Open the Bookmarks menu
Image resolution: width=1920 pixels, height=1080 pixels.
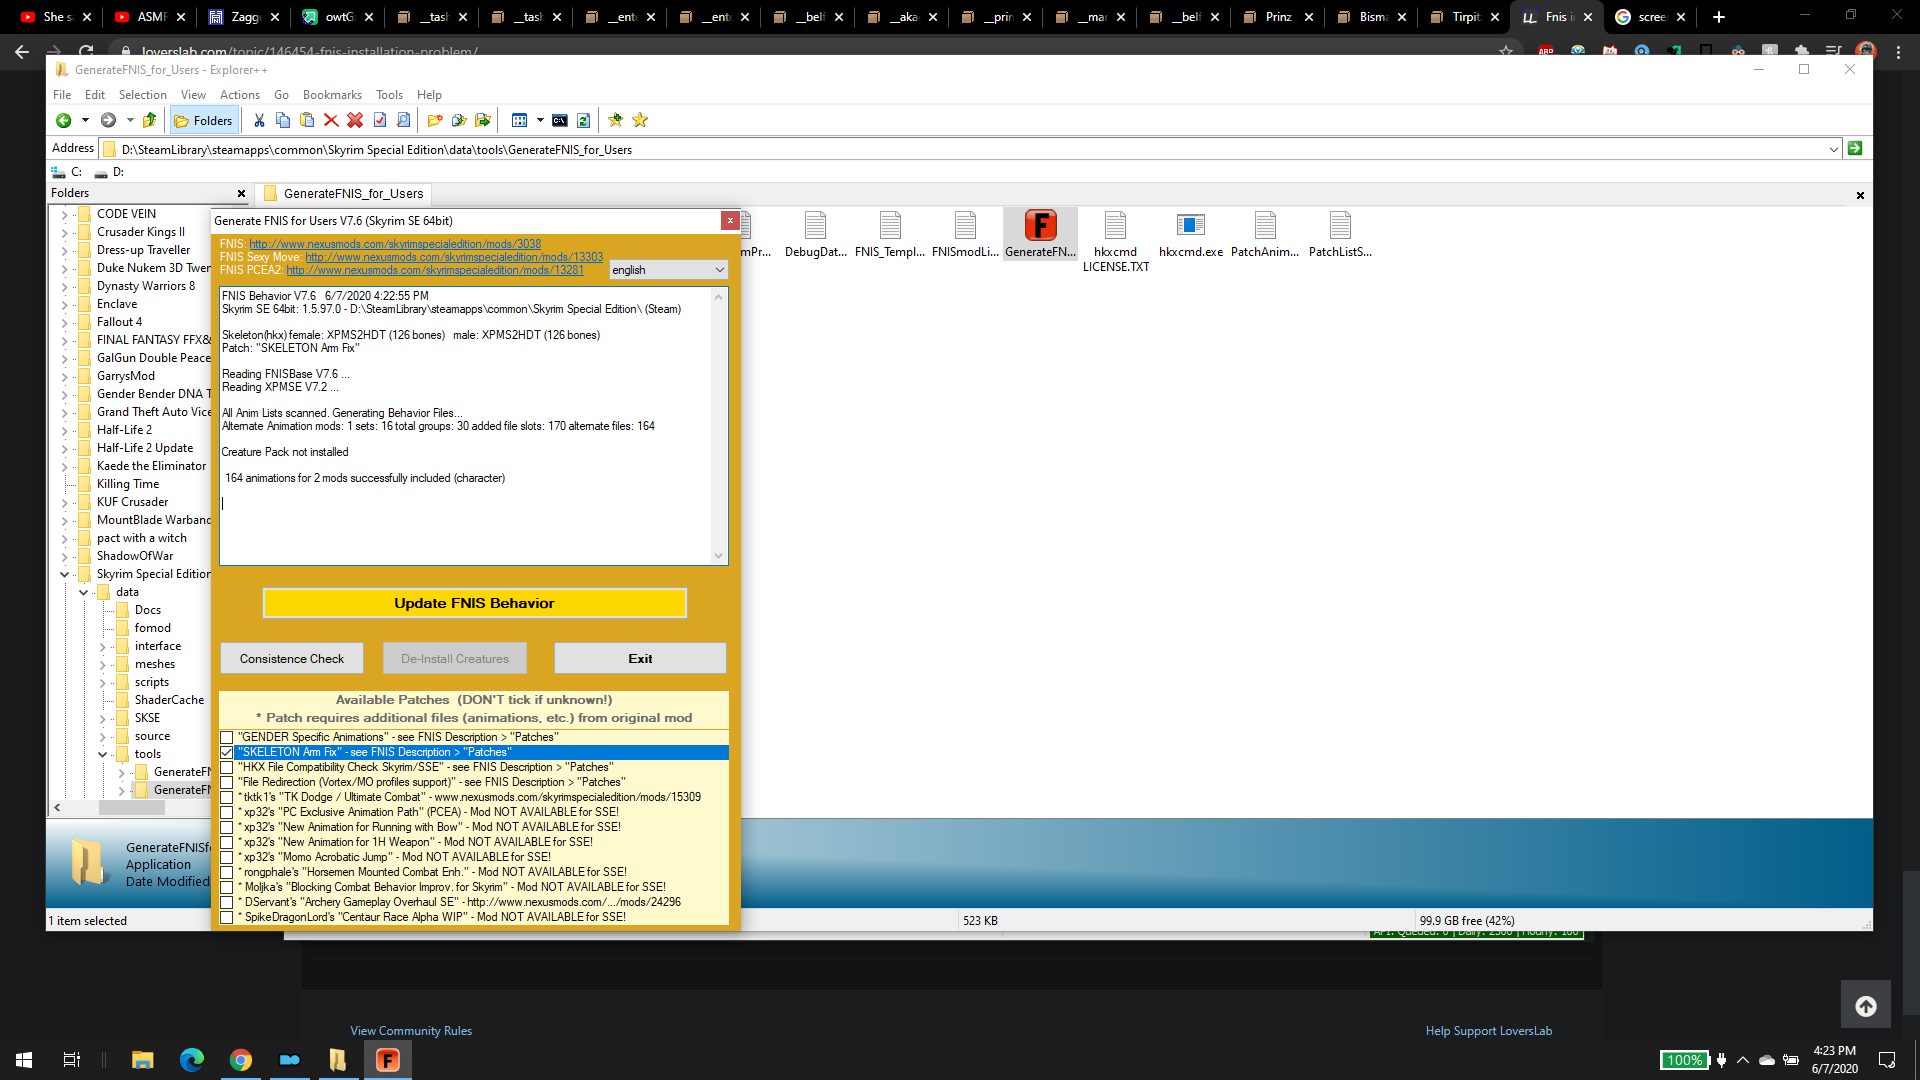click(332, 95)
